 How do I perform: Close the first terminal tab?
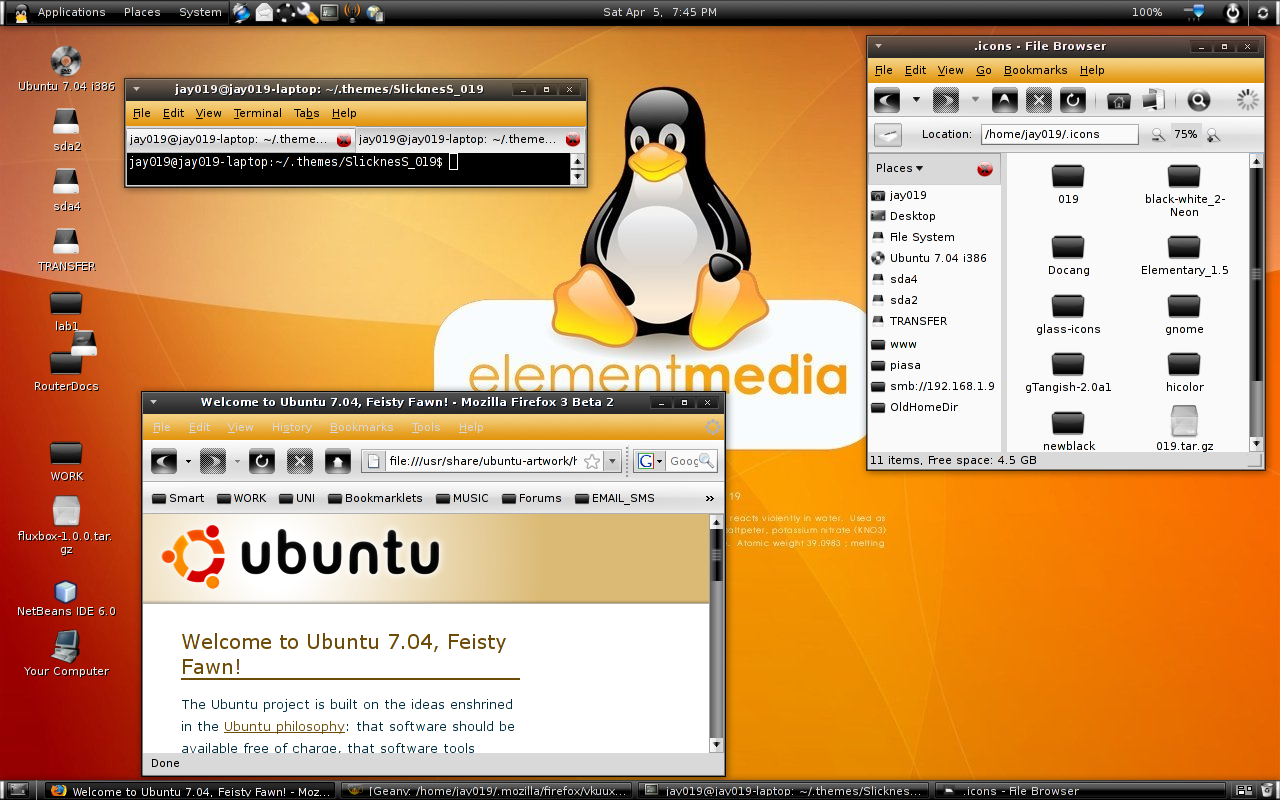(x=344, y=140)
